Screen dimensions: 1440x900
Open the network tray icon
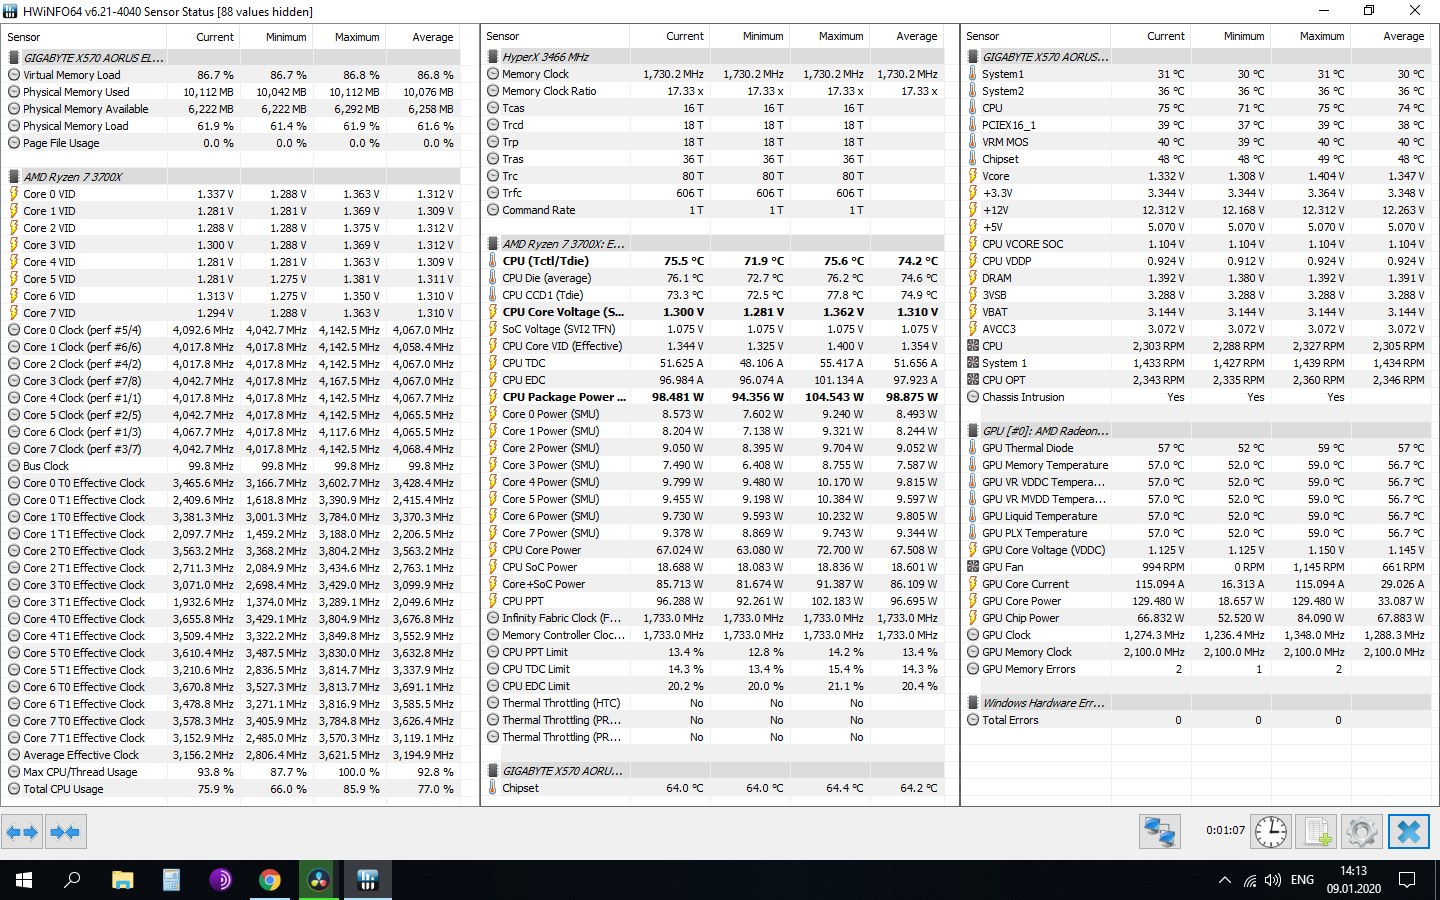pos(1249,880)
